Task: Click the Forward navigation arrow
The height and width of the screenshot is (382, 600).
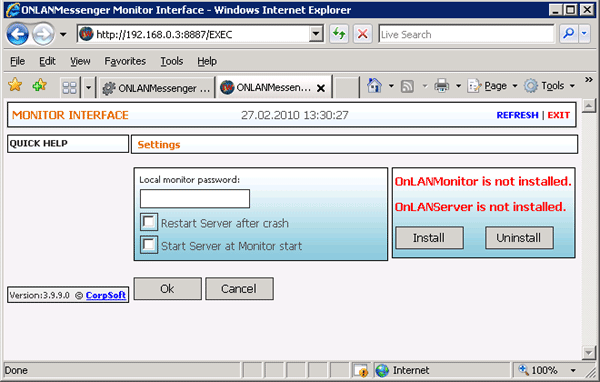Action: pyautogui.click(x=43, y=34)
